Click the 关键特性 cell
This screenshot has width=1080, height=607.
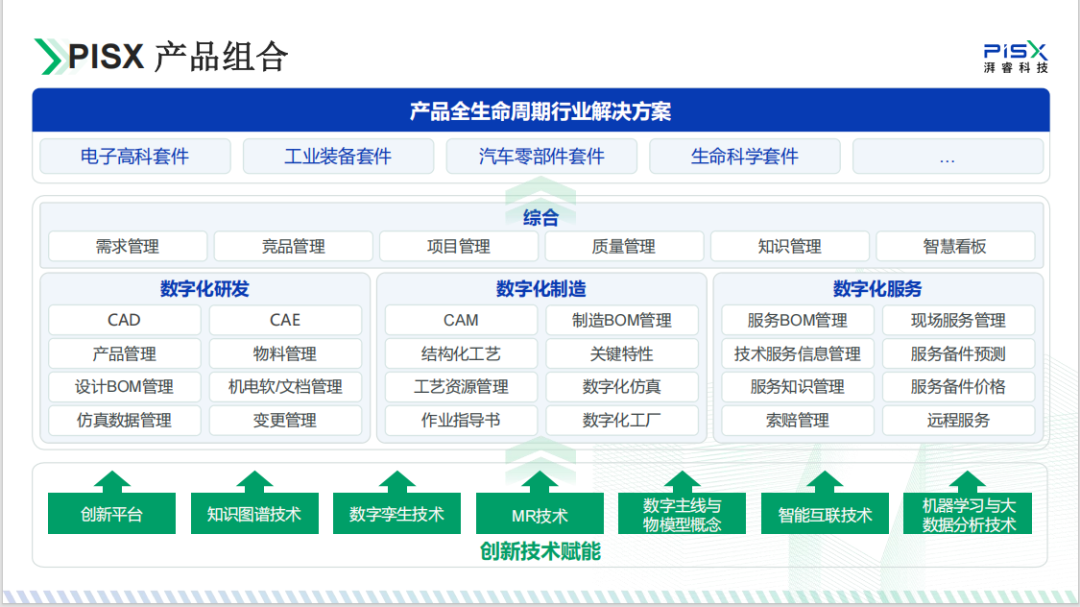622,353
